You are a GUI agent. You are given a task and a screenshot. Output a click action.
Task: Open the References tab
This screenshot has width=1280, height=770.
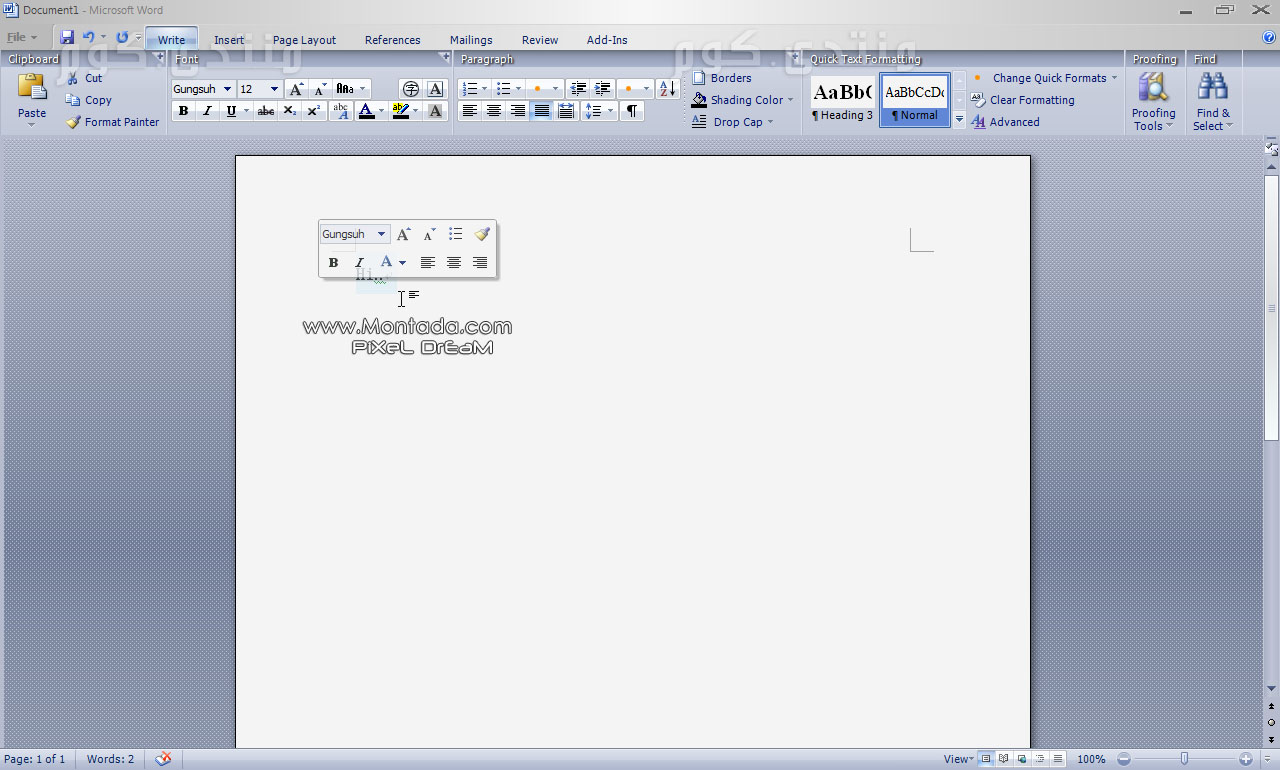pyautogui.click(x=392, y=40)
